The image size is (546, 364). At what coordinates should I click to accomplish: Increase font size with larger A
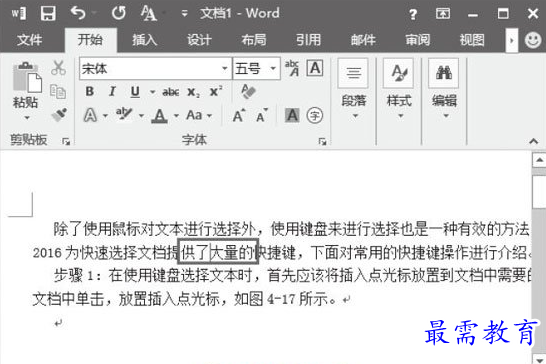pyautogui.click(x=239, y=115)
